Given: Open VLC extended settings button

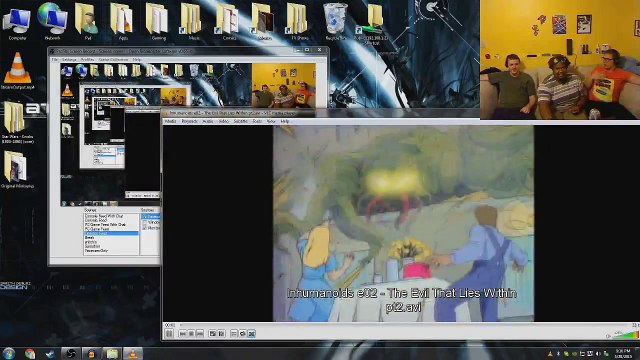Looking at the screenshot, I should coord(221,334).
